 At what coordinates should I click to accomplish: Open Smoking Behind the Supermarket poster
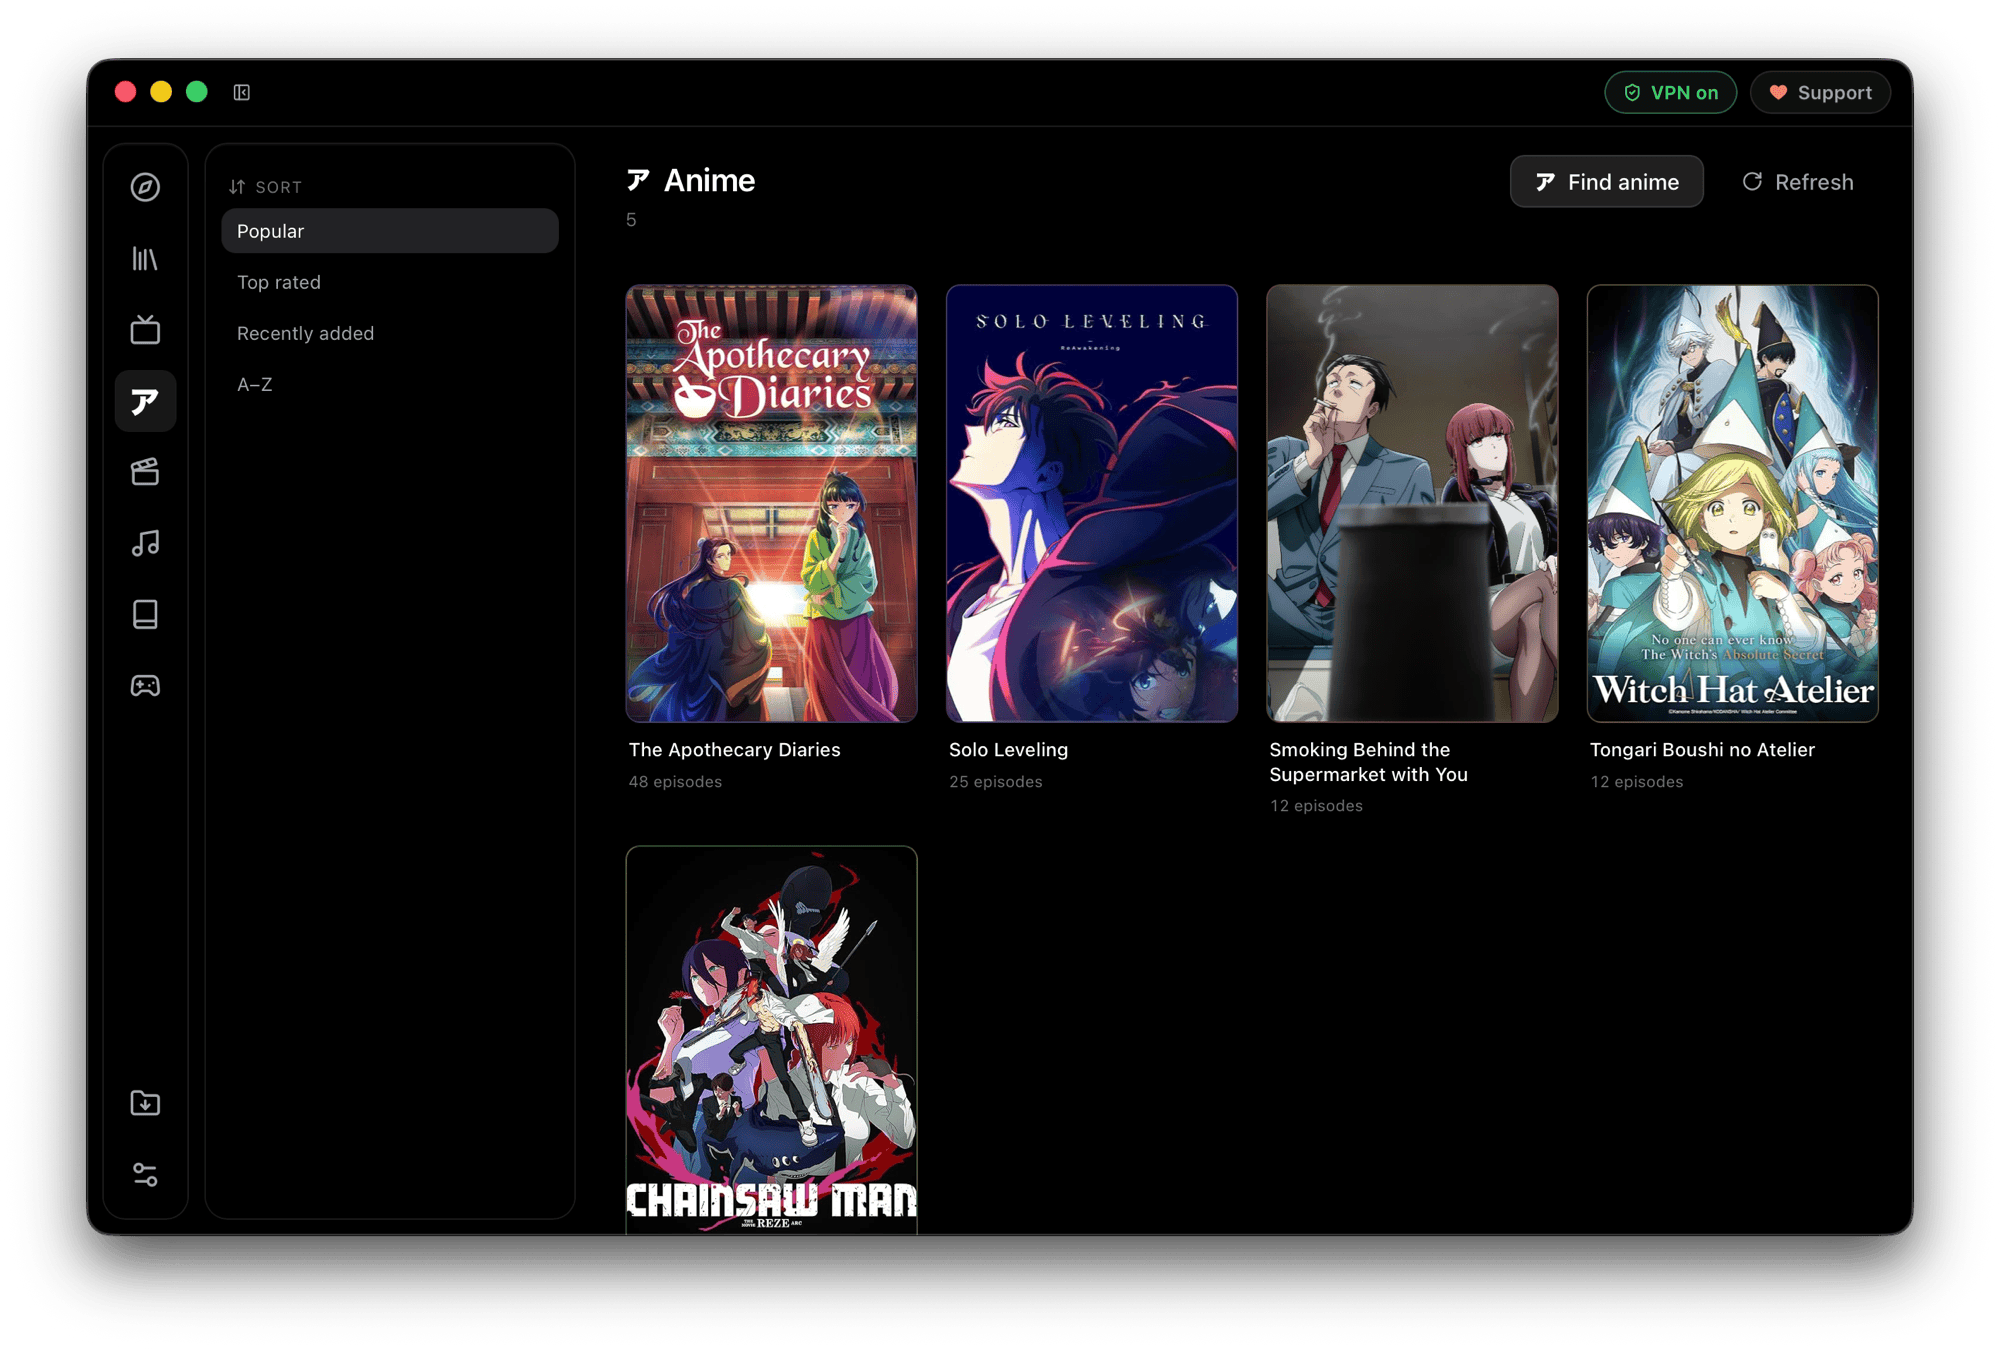pyautogui.click(x=1412, y=503)
